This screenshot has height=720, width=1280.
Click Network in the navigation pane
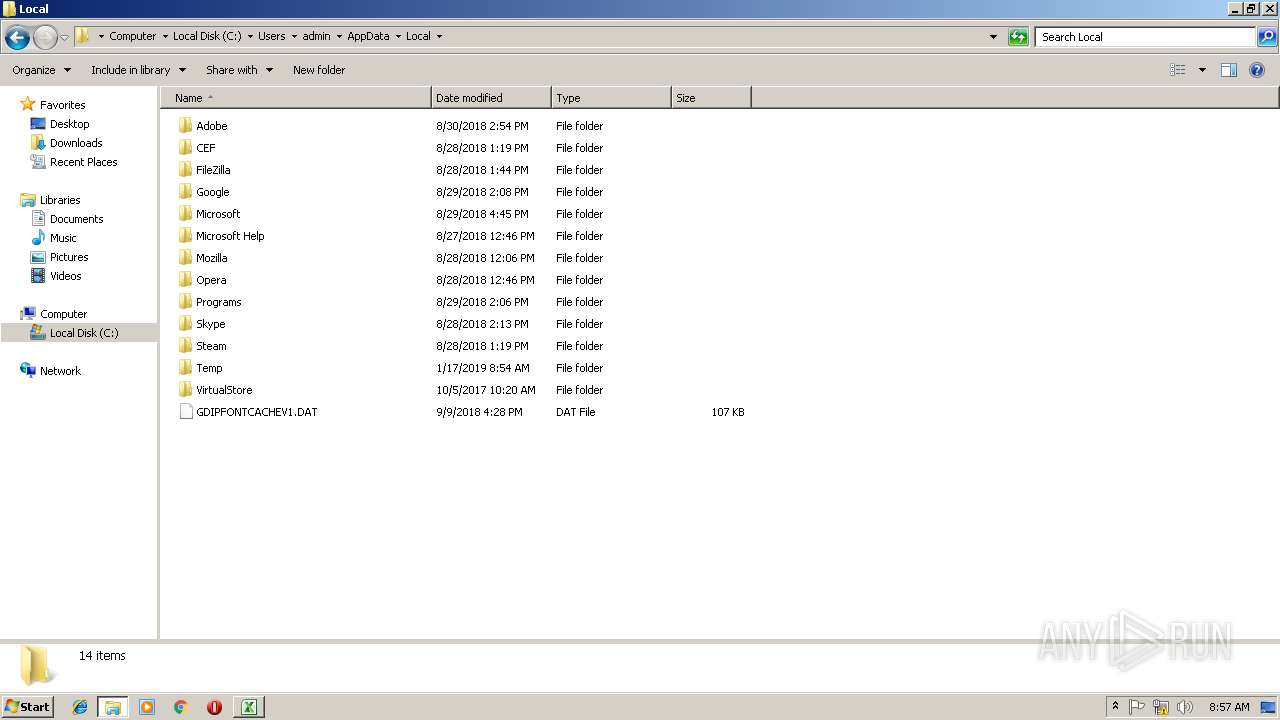click(60, 371)
